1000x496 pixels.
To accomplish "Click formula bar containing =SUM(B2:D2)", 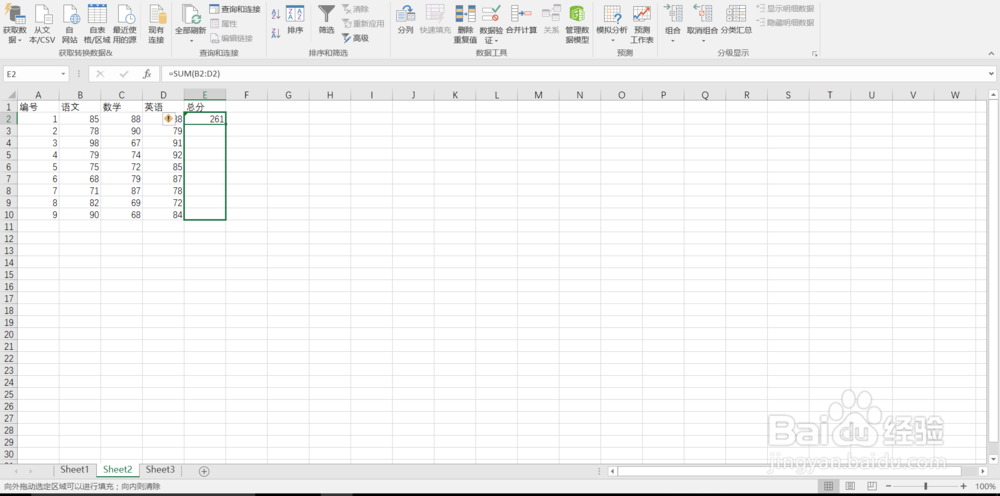I will 574,74.
